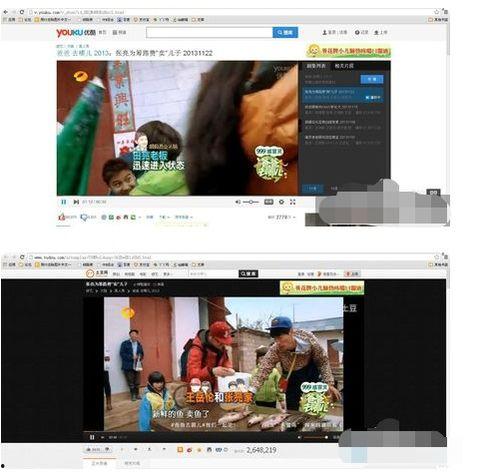Expand the Youku download dropdown below player
500x472 pixels.
[163, 217]
